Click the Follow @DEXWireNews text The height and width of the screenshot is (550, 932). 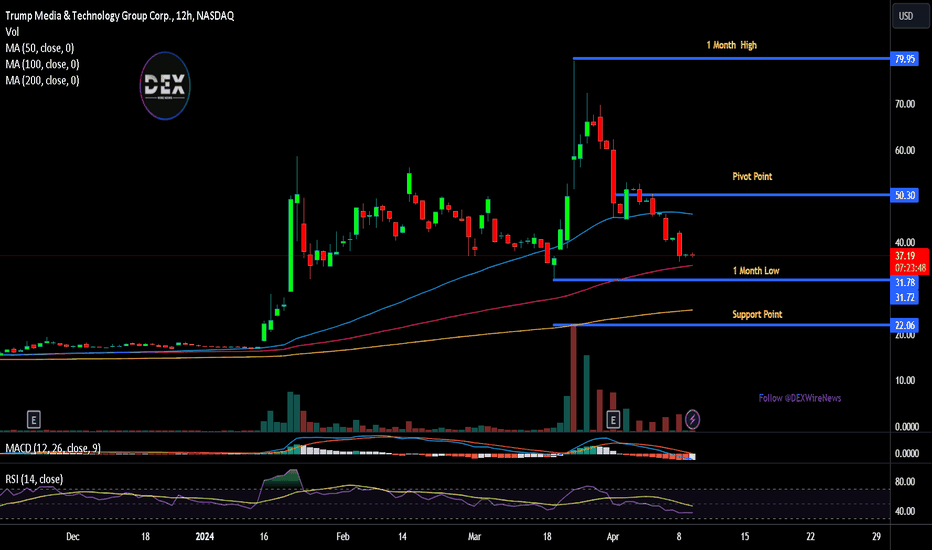[x=799, y=398]
